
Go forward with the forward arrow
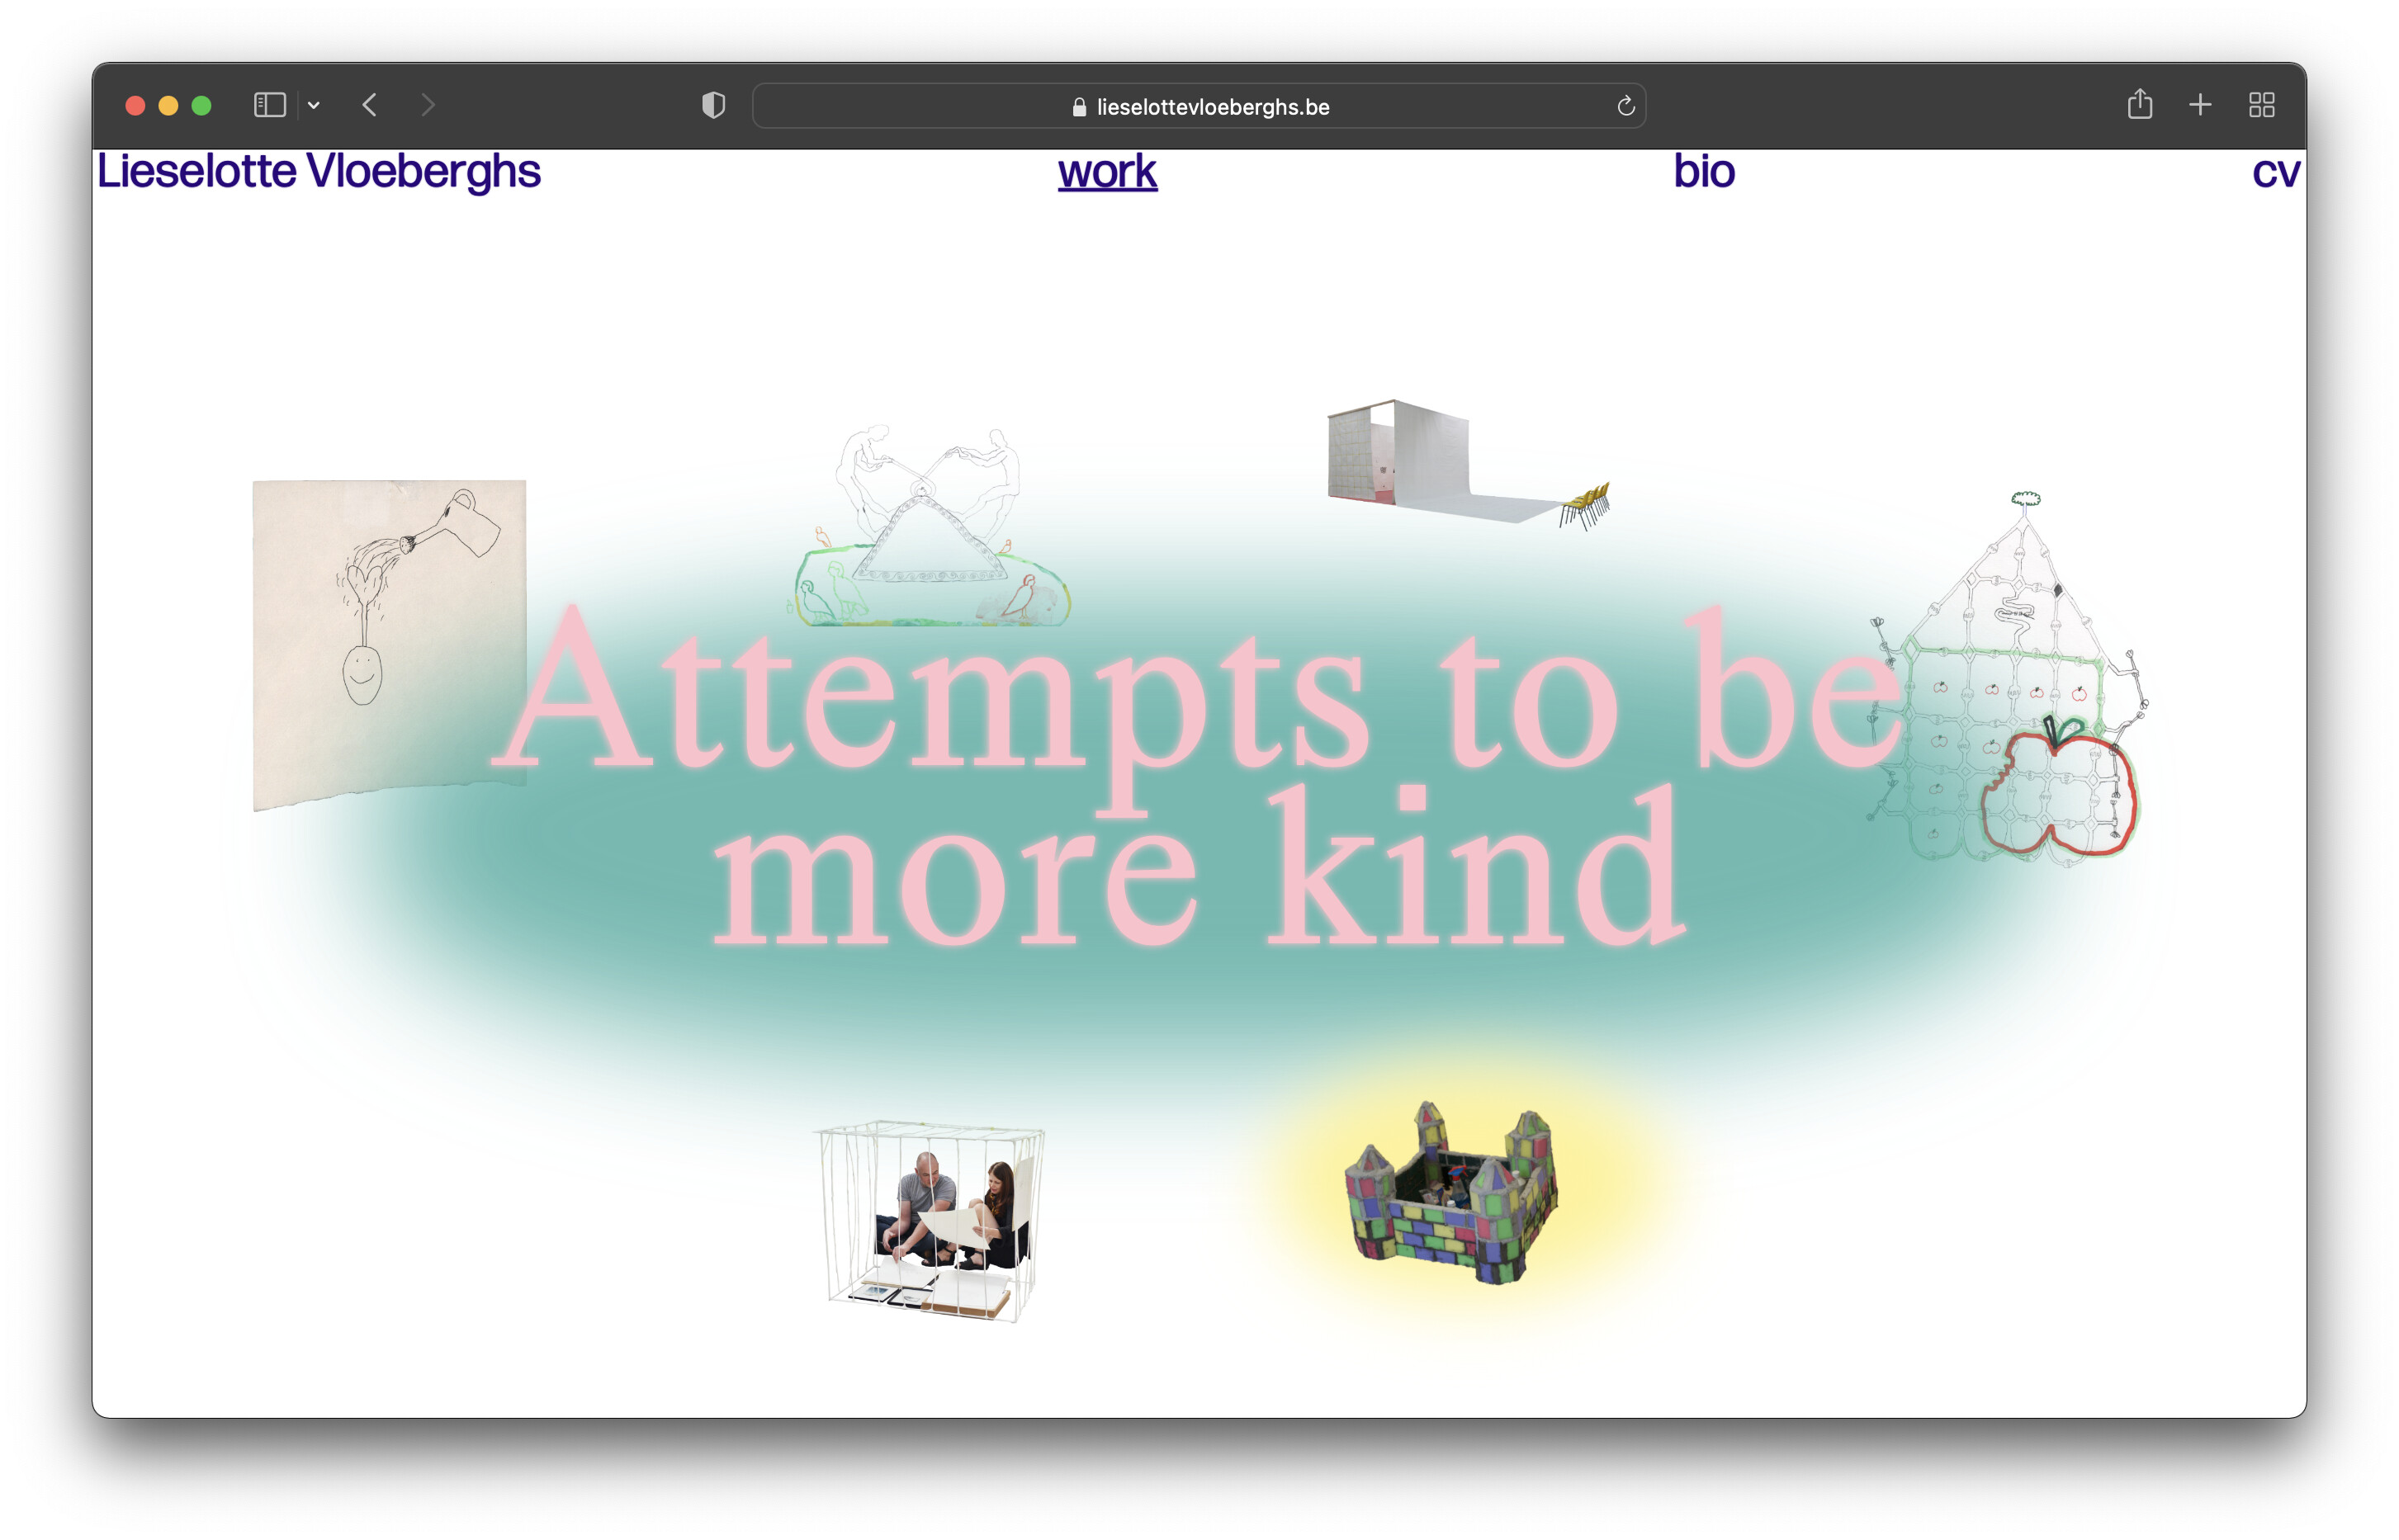pos(427,105)
